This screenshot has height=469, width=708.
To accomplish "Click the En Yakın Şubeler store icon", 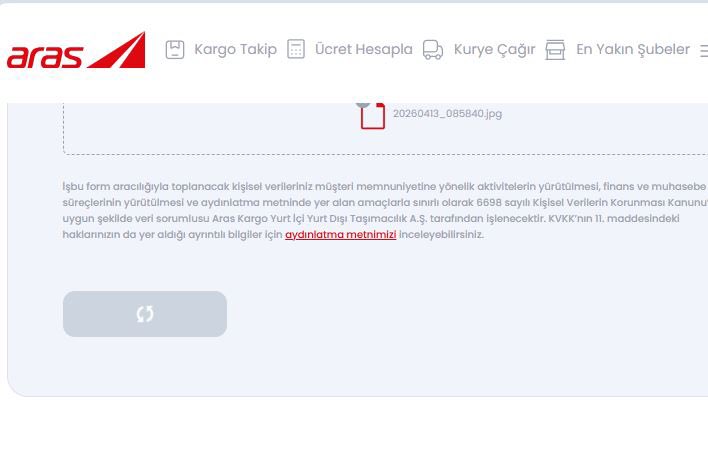I will pyautogui.click(x=555, y=50).
